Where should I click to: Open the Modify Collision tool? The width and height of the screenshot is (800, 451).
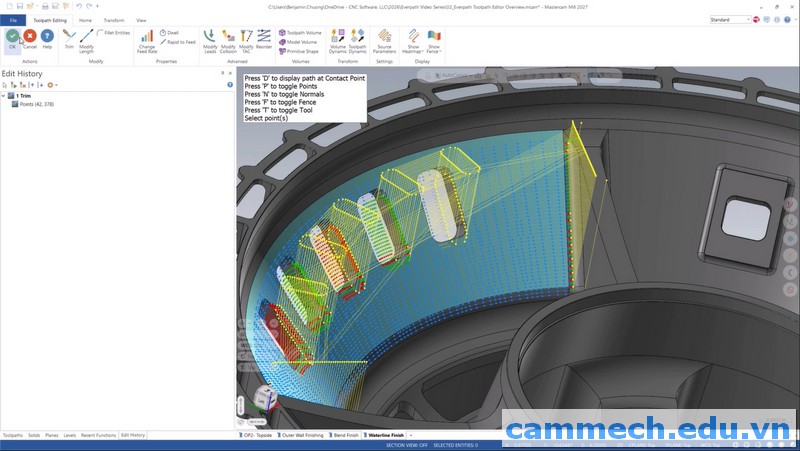(228, 41)
